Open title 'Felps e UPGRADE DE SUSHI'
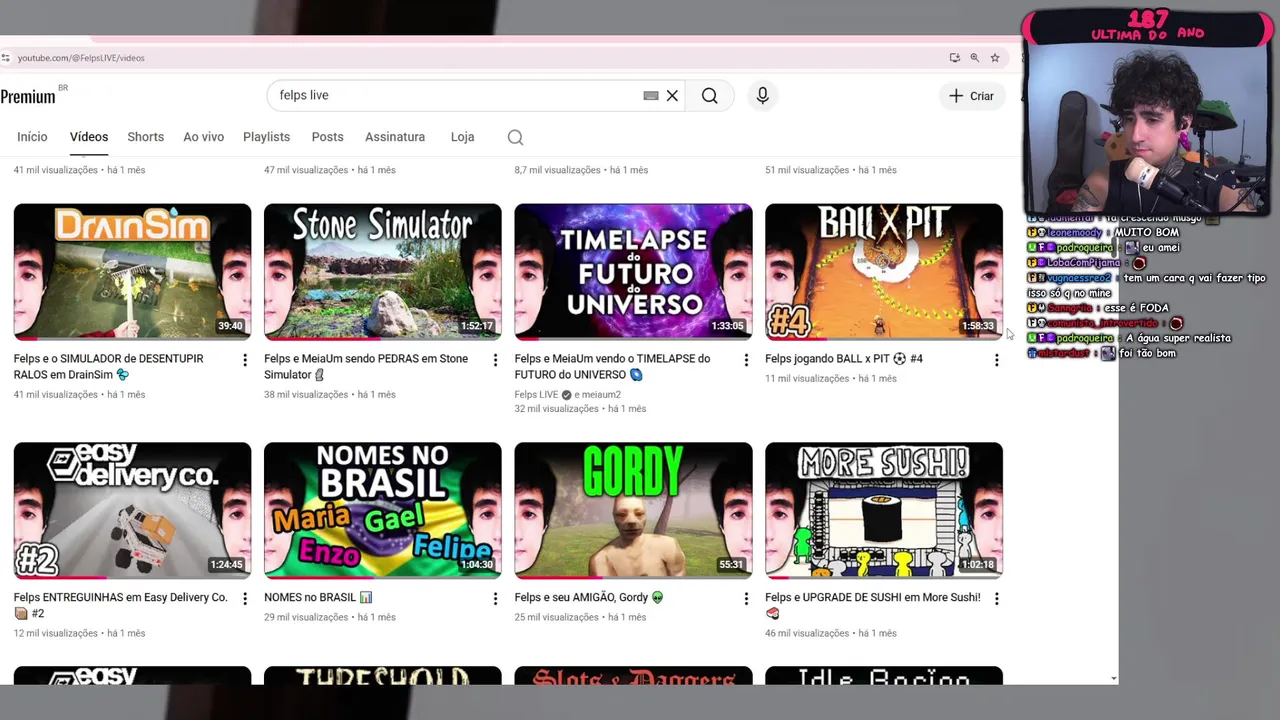Image resolution: width=1280 pixels, height=720 pixels. [x=872, y=604]
